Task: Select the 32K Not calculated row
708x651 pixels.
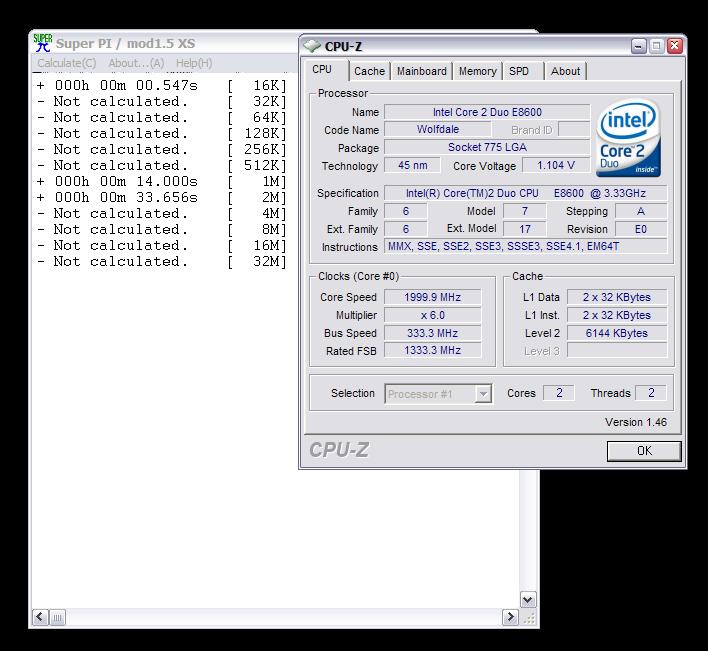Action: [162, 102]
